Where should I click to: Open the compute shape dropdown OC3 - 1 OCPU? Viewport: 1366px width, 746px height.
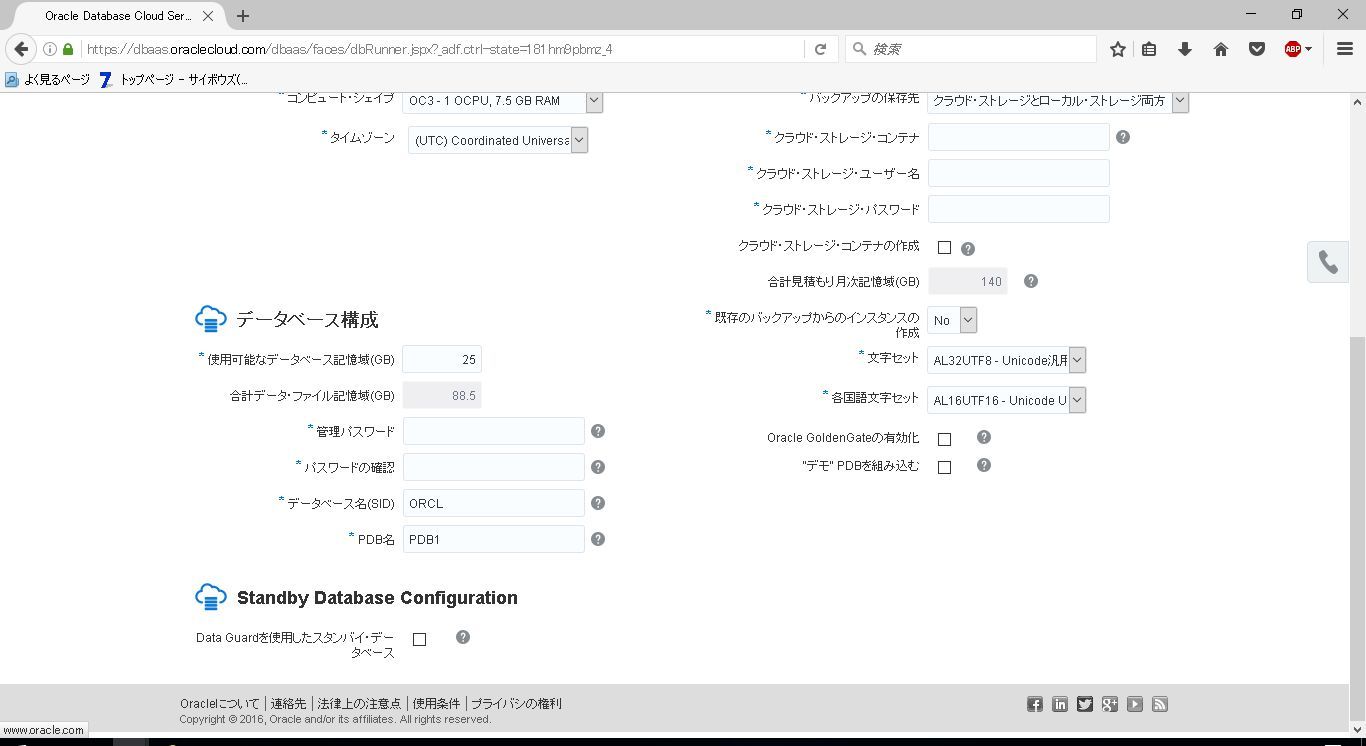point(503,100)
